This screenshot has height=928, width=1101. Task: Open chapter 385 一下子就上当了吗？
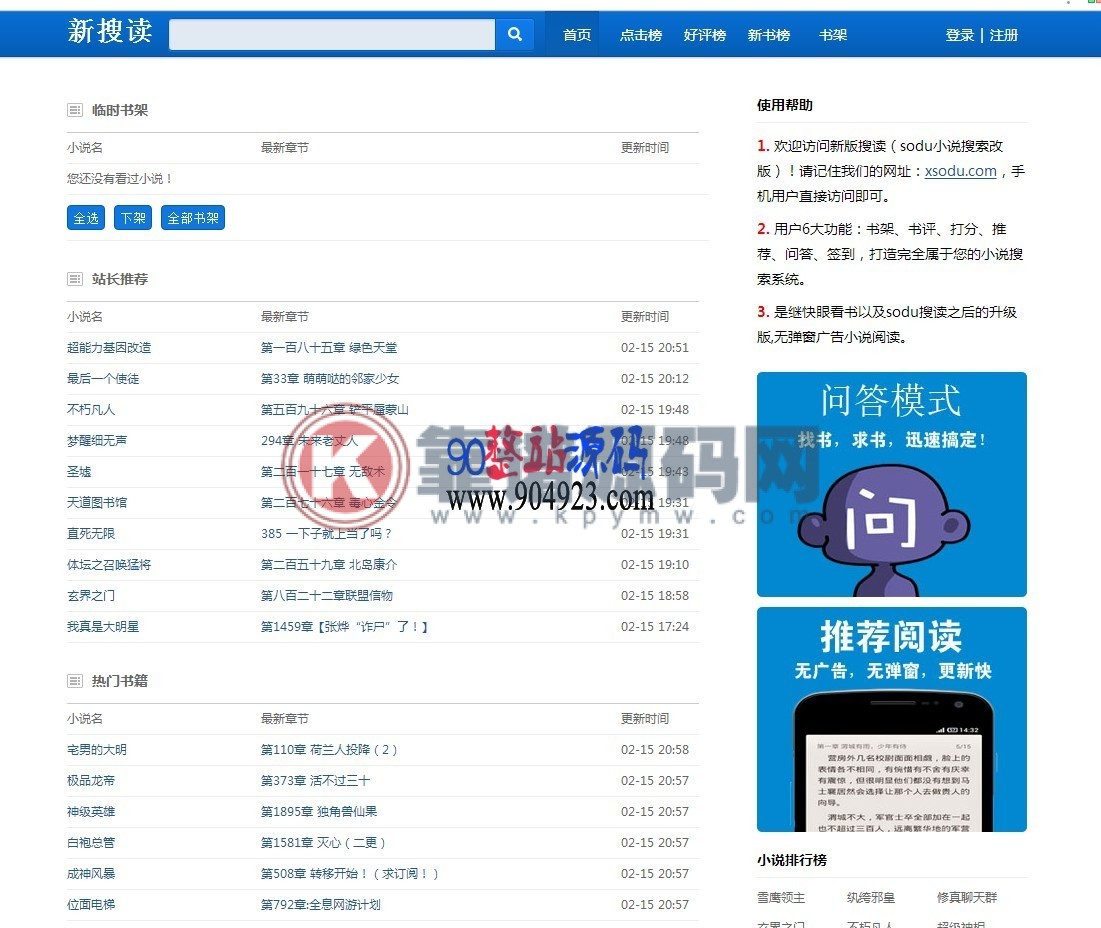pyautogui.click(x=327, y=533)
